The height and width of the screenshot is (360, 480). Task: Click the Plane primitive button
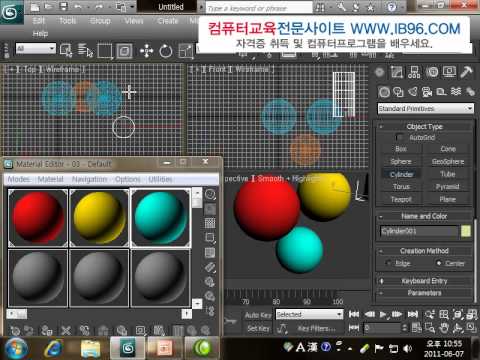448,199
